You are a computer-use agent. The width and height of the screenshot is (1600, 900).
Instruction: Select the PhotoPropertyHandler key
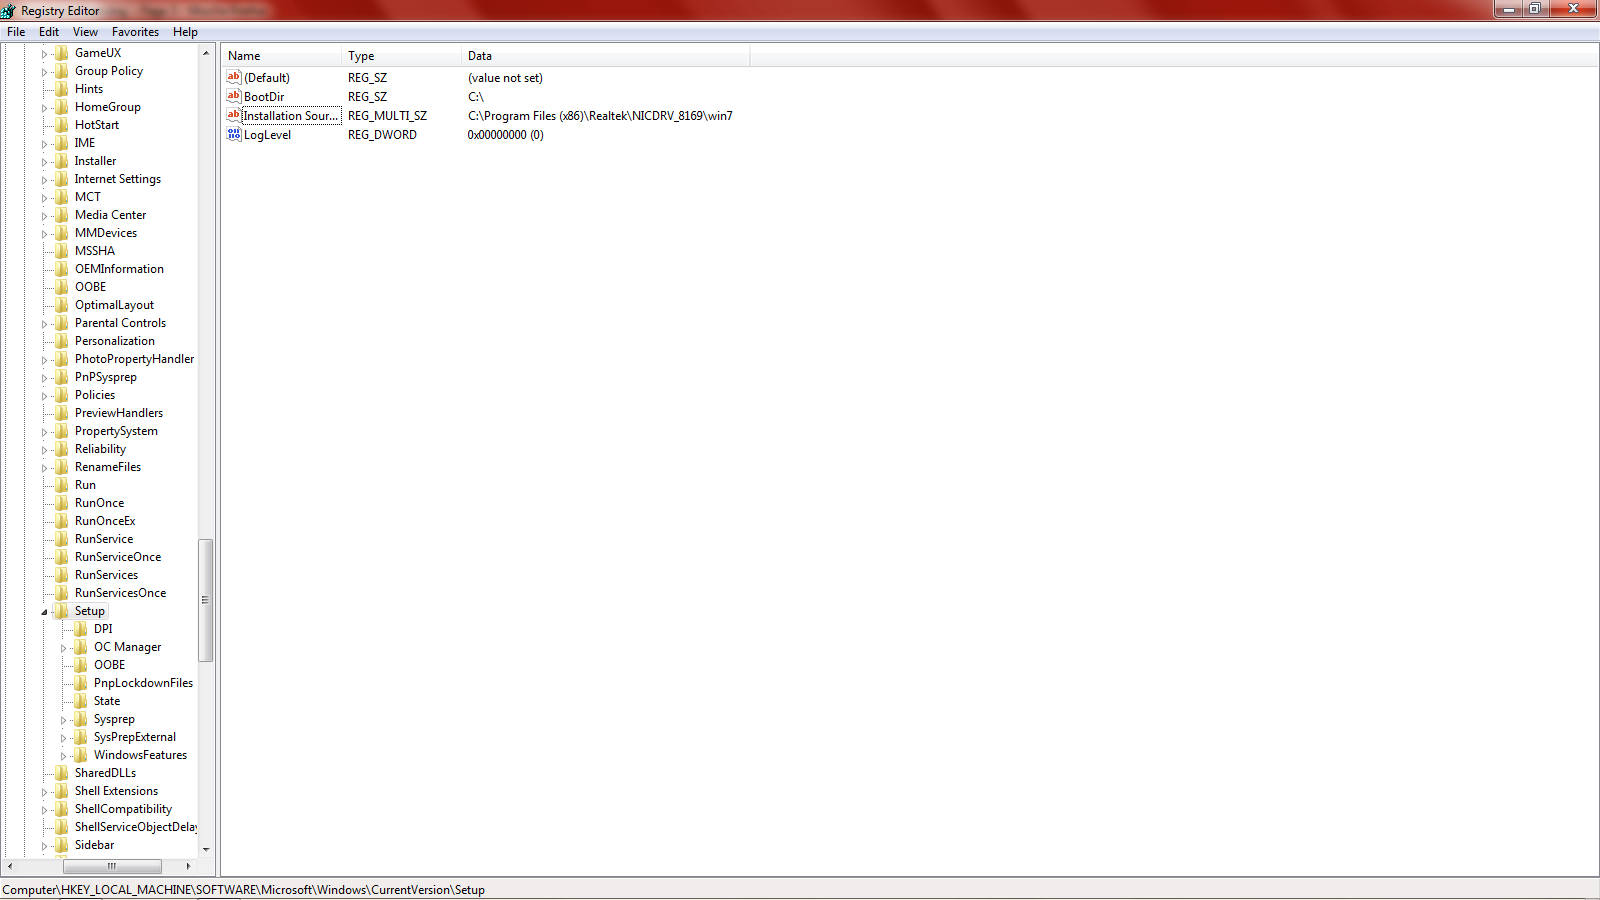(x=134, y=359)
